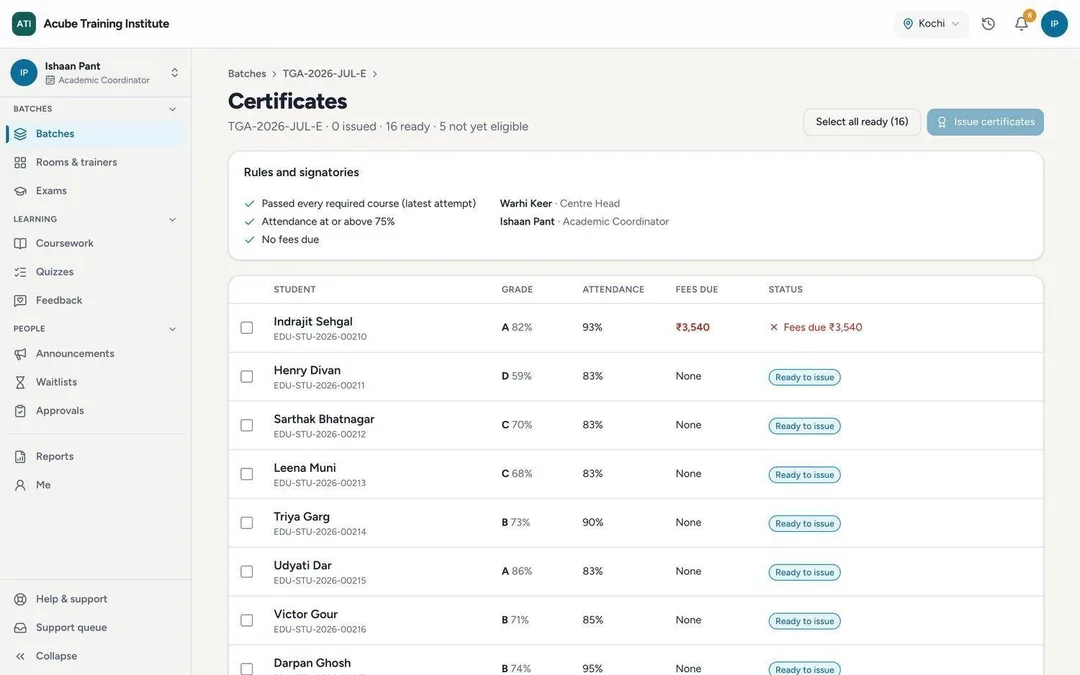
Task: Open Quizzes in sidebar
Action: (x=95, y=272)
